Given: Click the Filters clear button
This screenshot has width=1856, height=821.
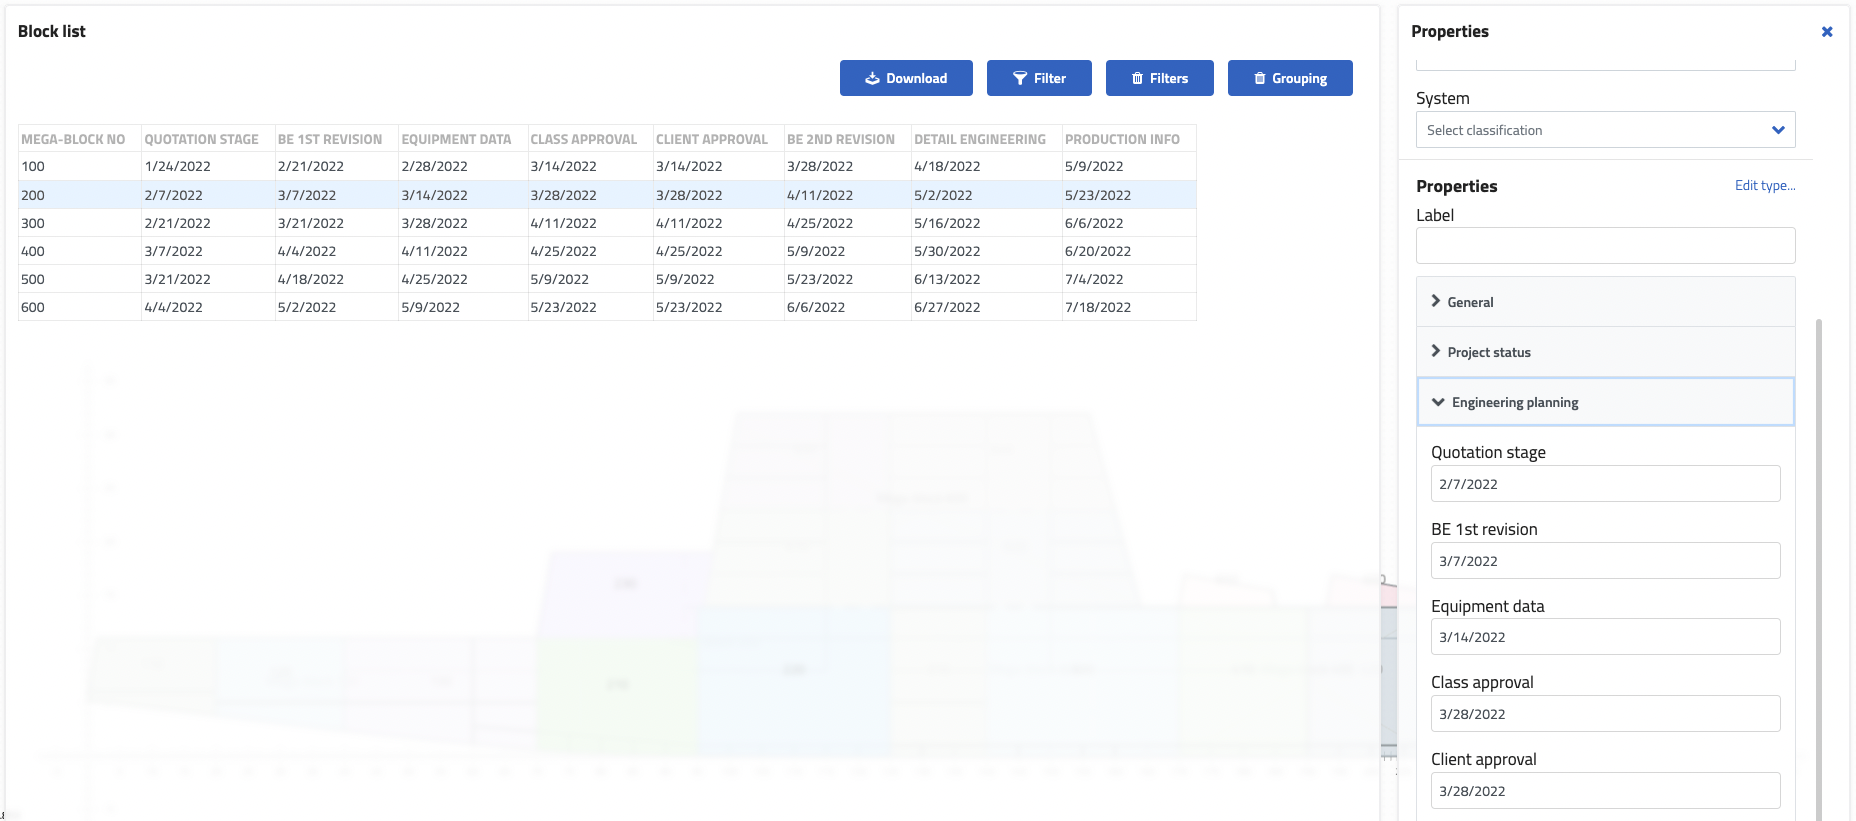Looking at the screenshot, I should click(1160, 78).
